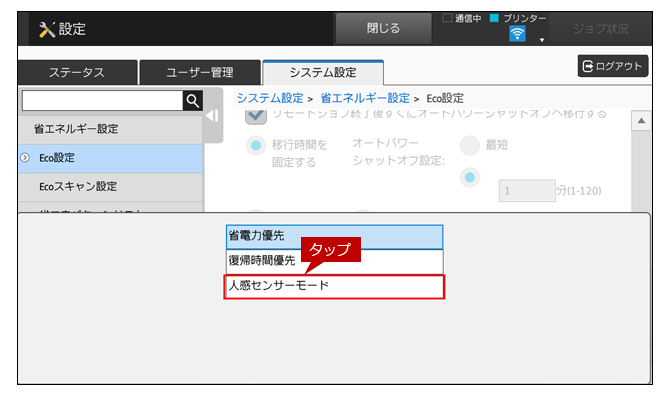Screen dimensions: 670x396
Task: Focus the sidebar search field
Action: tap(103, 101)
